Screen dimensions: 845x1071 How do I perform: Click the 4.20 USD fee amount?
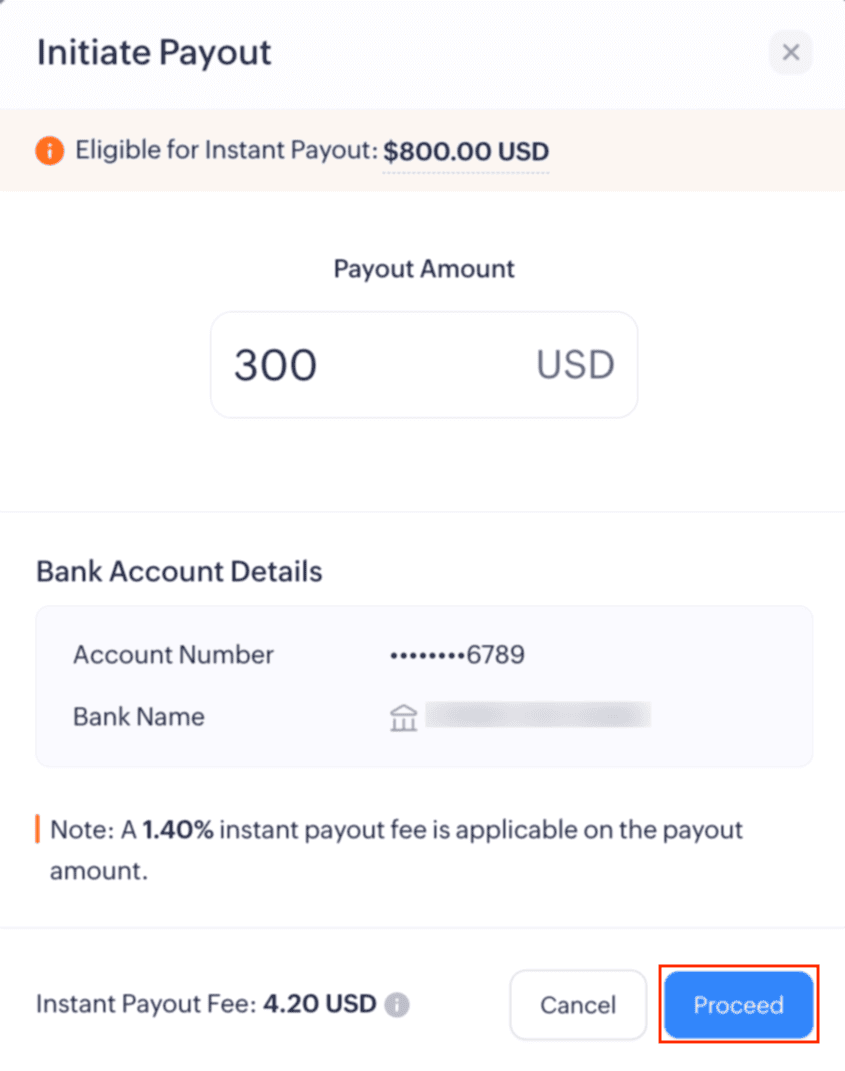[319, 1004]
